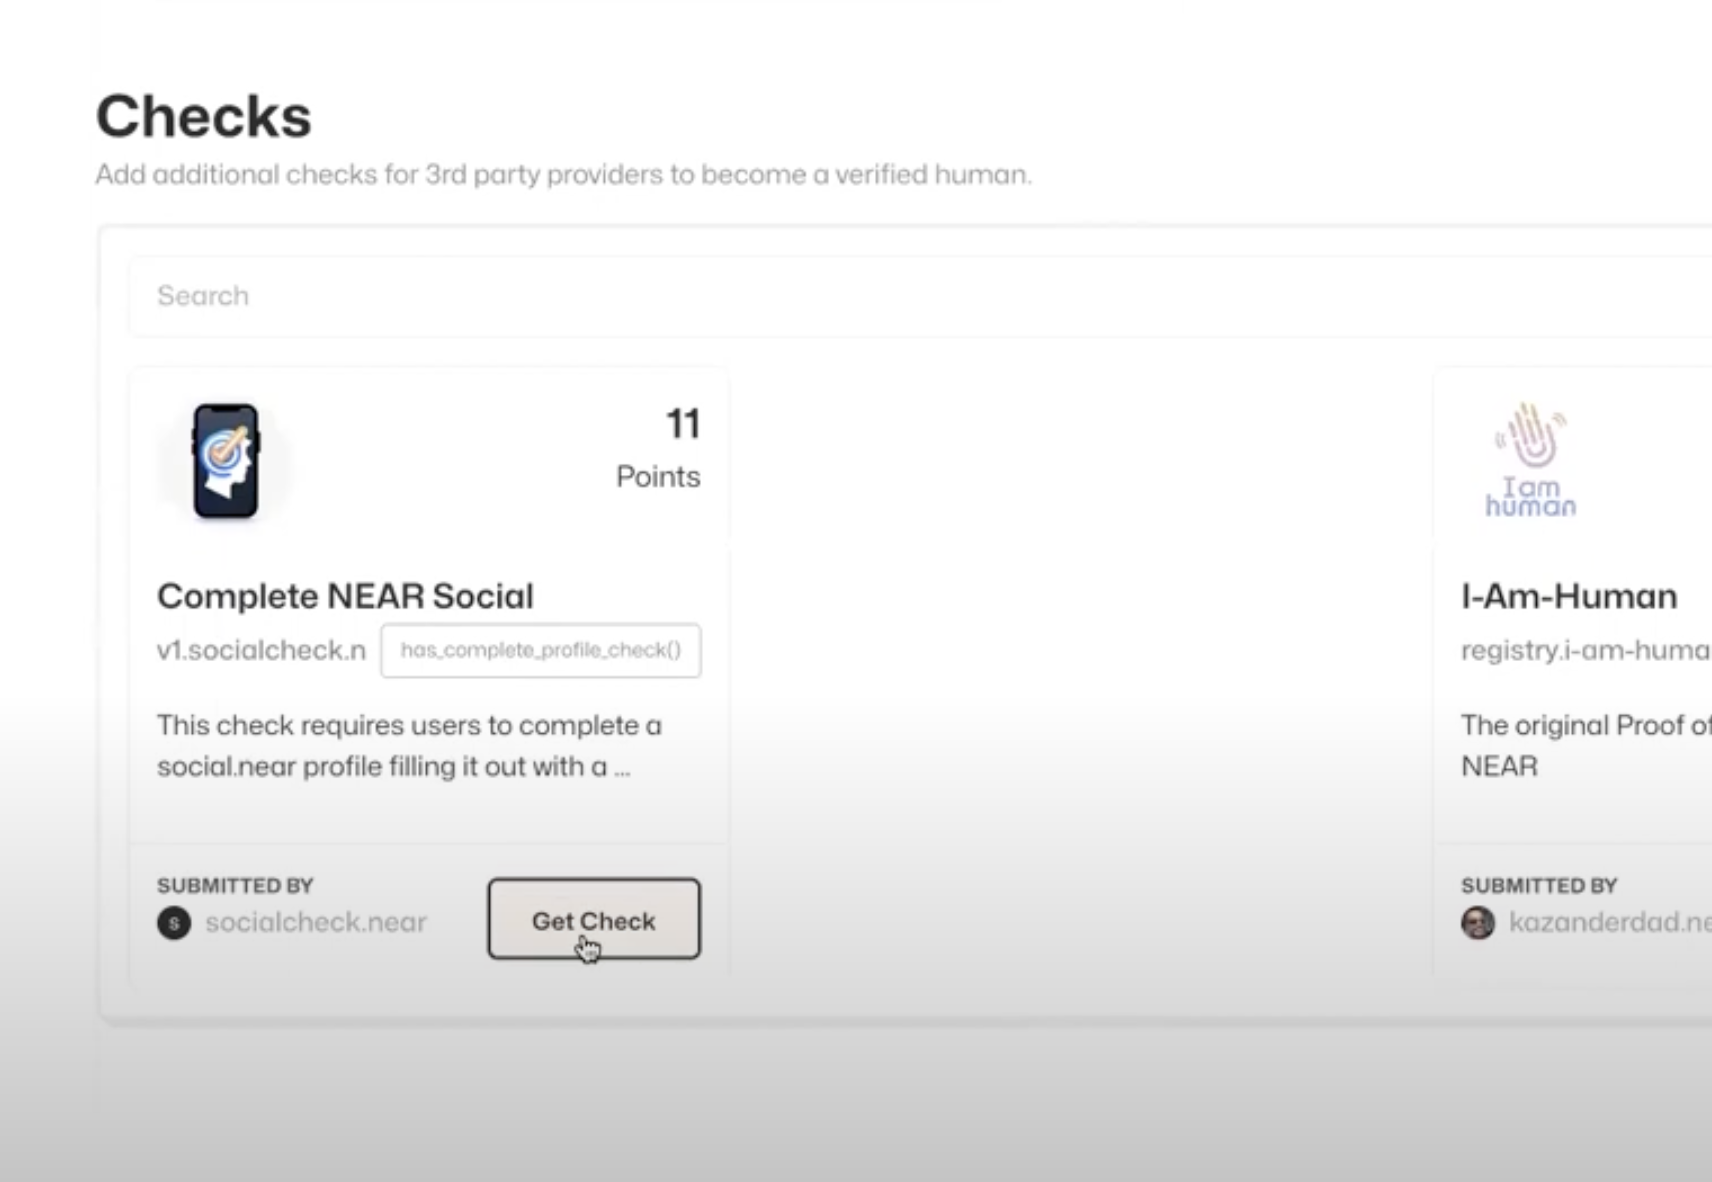Click the Complete NEAR Social phone icon
This screenshot has width=1712, height=1182.
coord(226,461)
